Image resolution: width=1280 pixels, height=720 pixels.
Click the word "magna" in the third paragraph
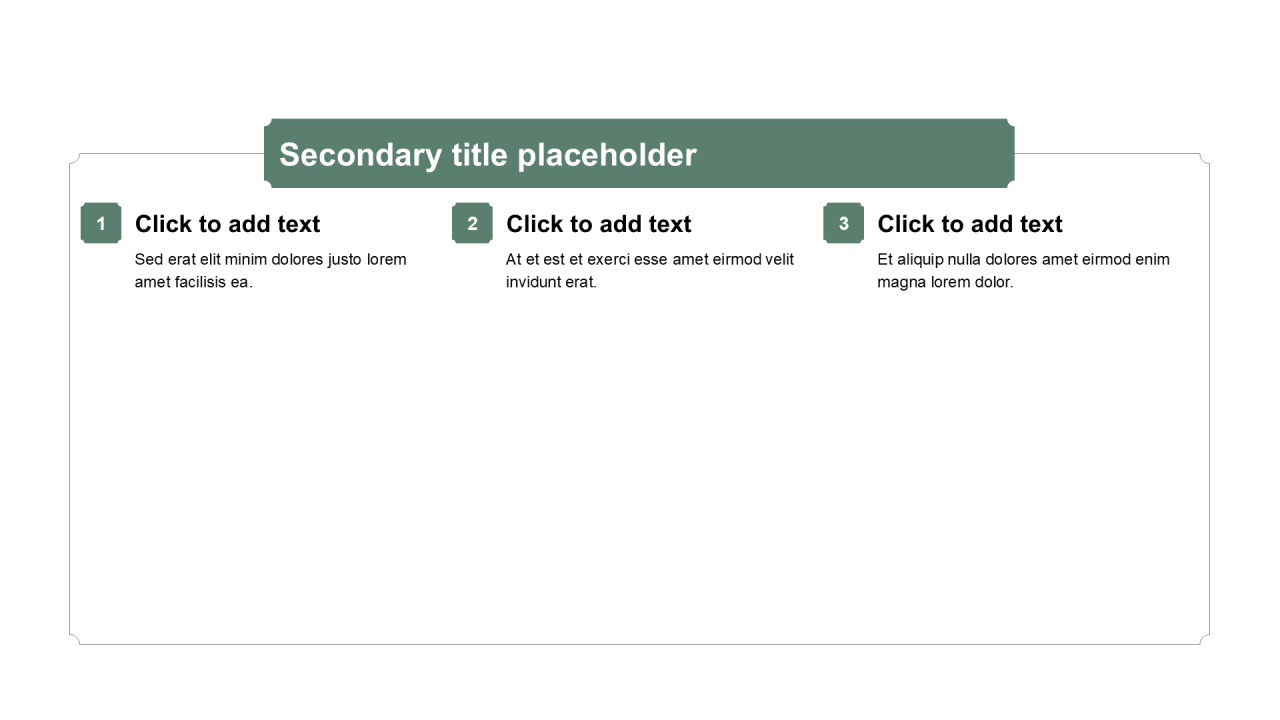click(x=900, y=282)
